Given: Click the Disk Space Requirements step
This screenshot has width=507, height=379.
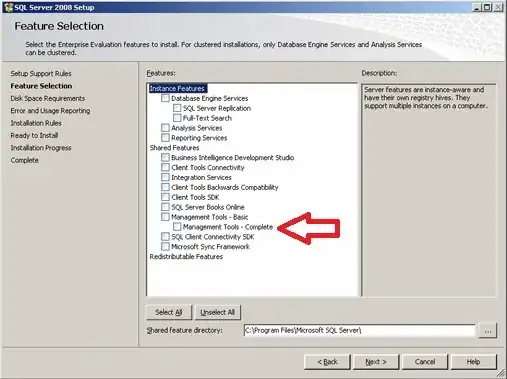Looking at the screenshot, I should 48,98.
